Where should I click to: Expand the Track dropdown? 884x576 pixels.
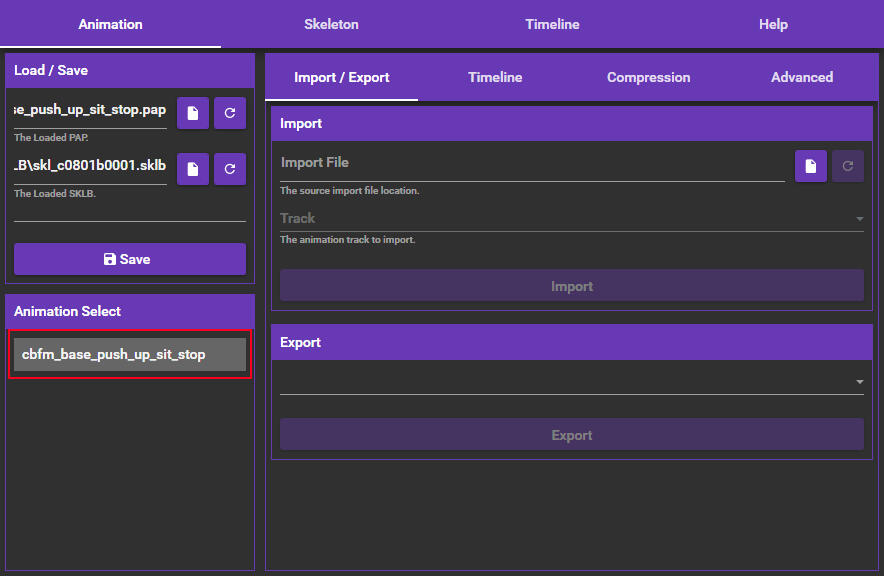click(571, 219)
